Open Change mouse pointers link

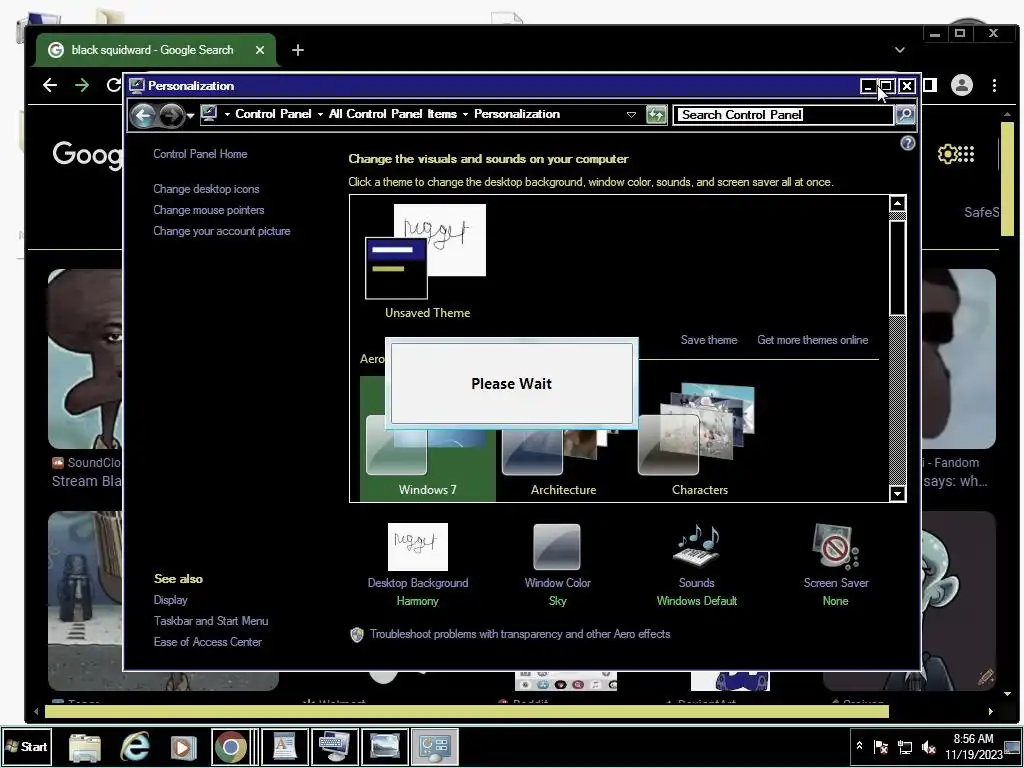coord(208,210)
